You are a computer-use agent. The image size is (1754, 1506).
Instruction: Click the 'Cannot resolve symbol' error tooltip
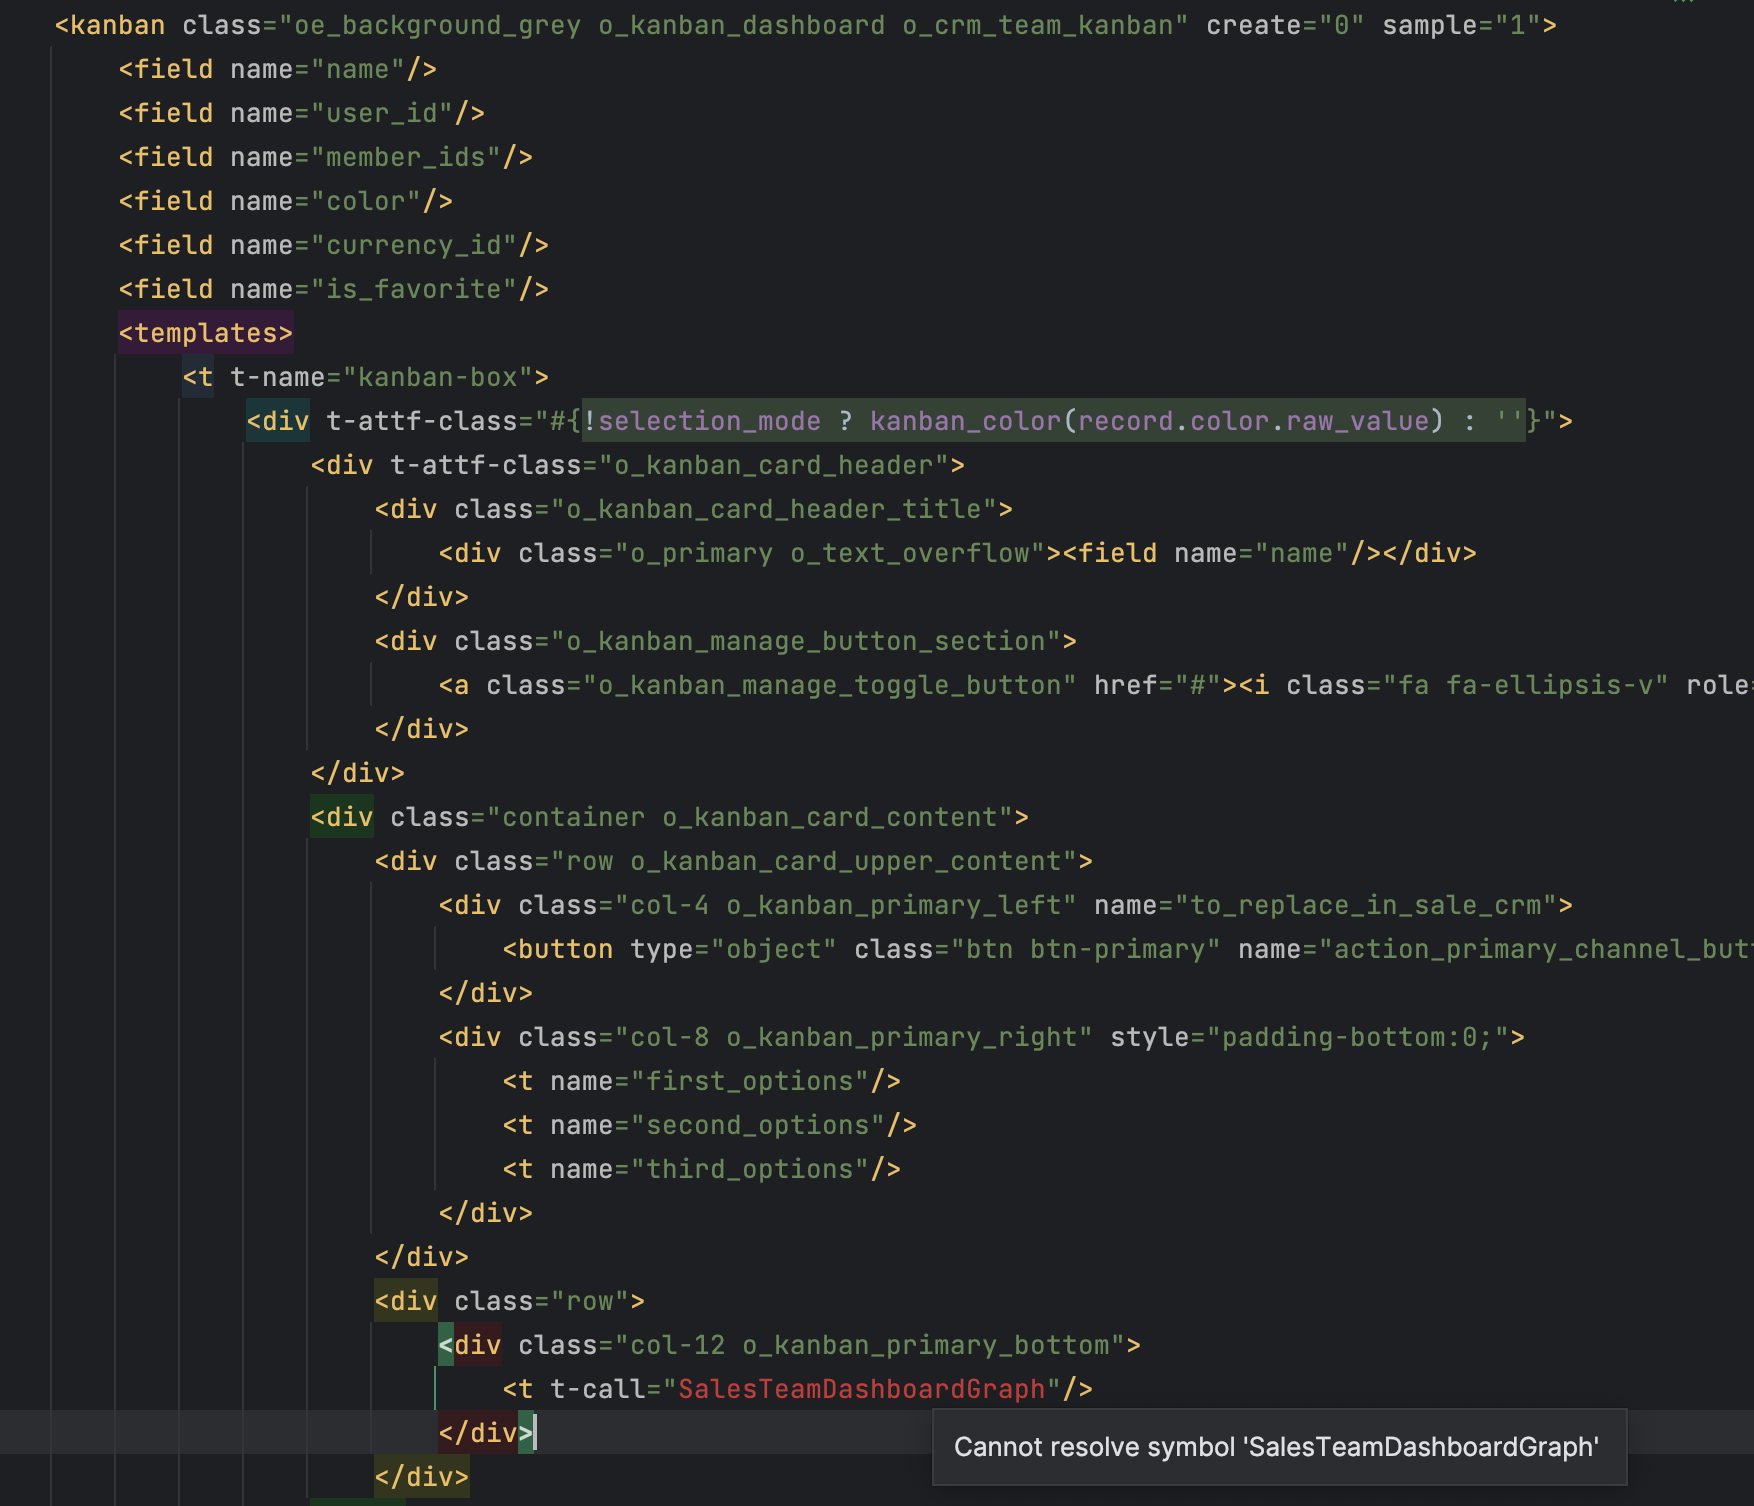coord(1278,1446)
